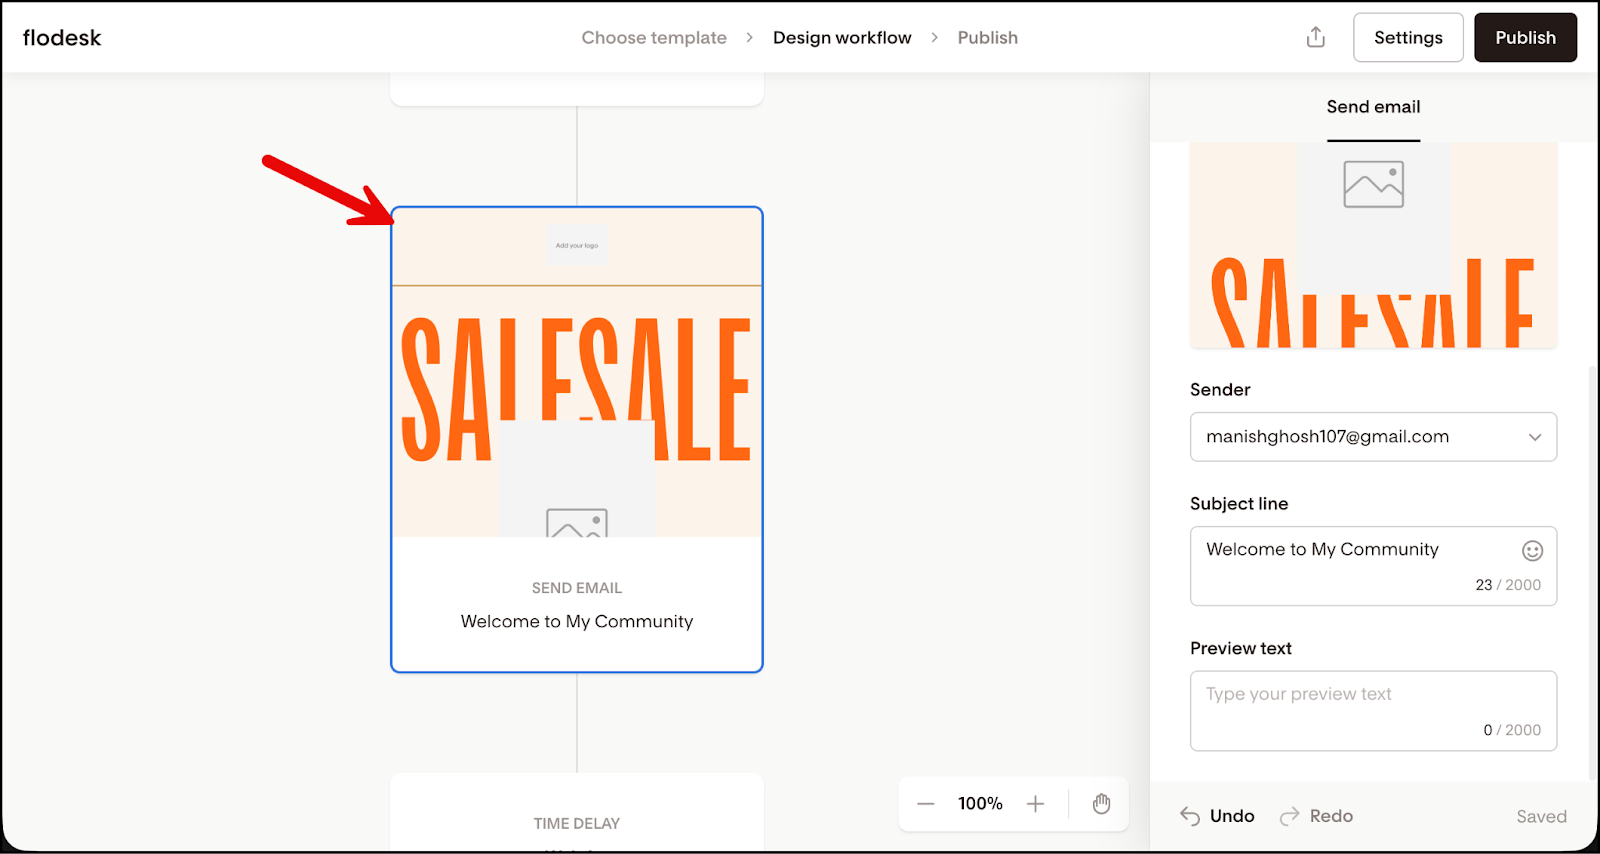
Task: Go to the Publish step in breadcrumb
Action: (x=987, y=38)
